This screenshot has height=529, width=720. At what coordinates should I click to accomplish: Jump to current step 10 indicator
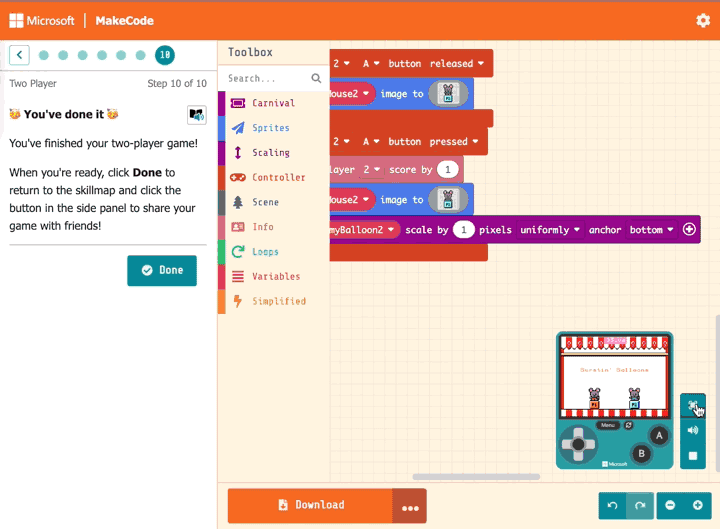(x=165, y=55)
